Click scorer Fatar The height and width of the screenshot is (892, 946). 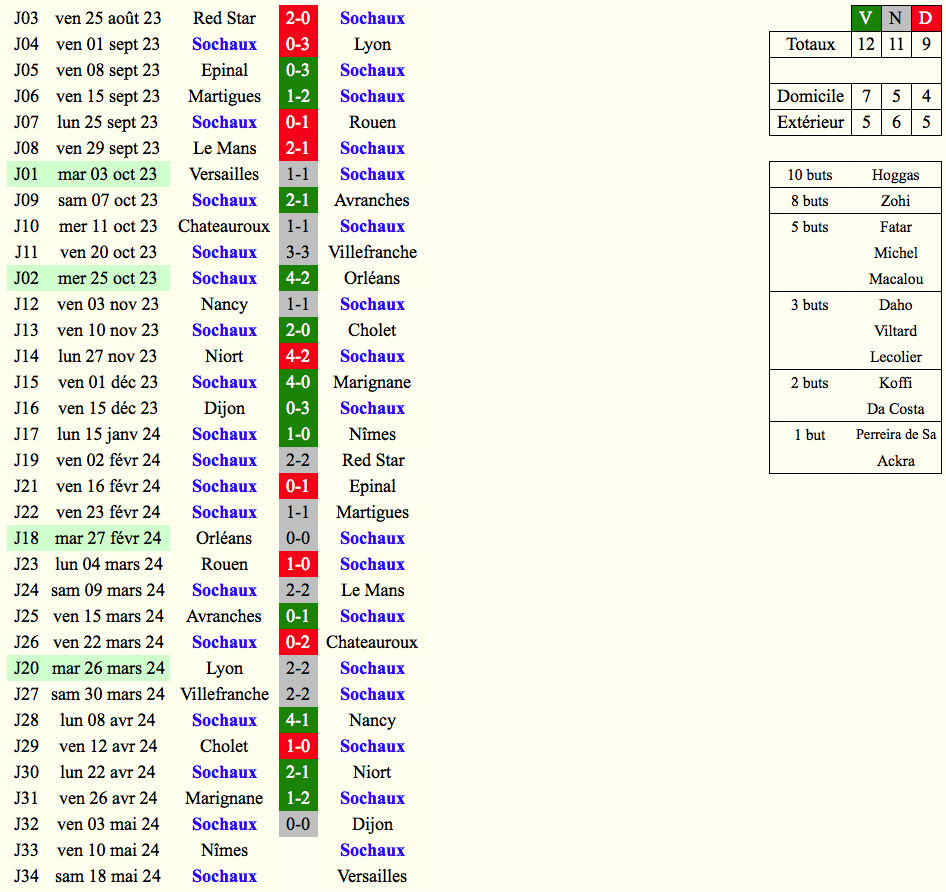tap(895, 227)
